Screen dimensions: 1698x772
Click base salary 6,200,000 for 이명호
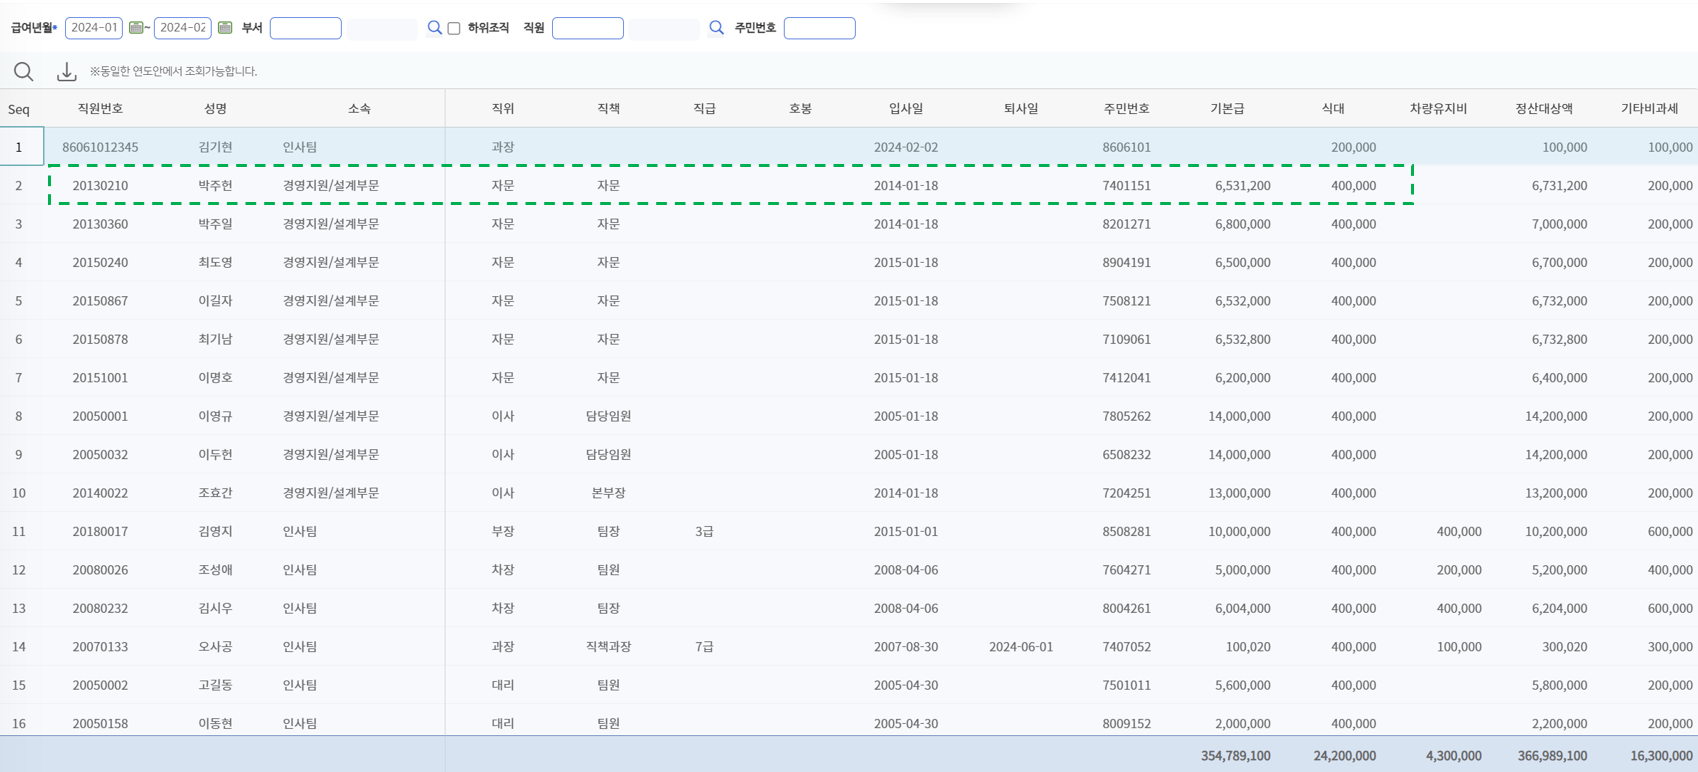pyautogui.click(x=1243, y=378)
